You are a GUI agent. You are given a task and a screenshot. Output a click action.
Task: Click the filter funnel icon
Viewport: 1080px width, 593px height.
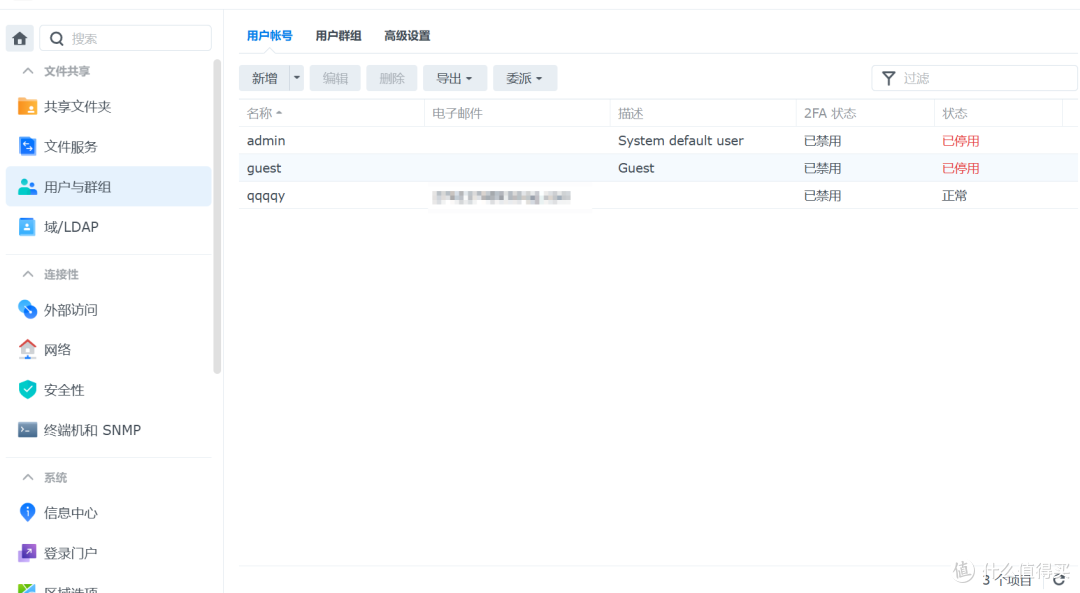889,78
